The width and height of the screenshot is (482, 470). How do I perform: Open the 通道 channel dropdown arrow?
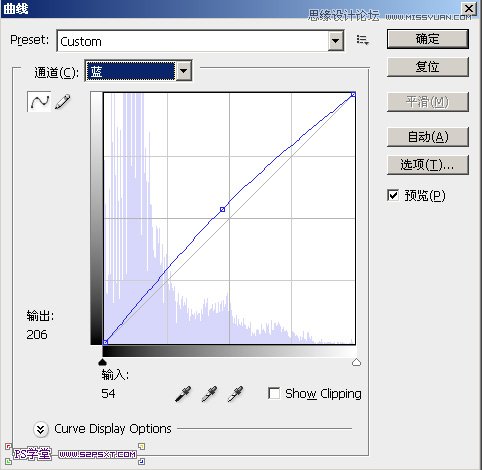(x=184, y=71)
